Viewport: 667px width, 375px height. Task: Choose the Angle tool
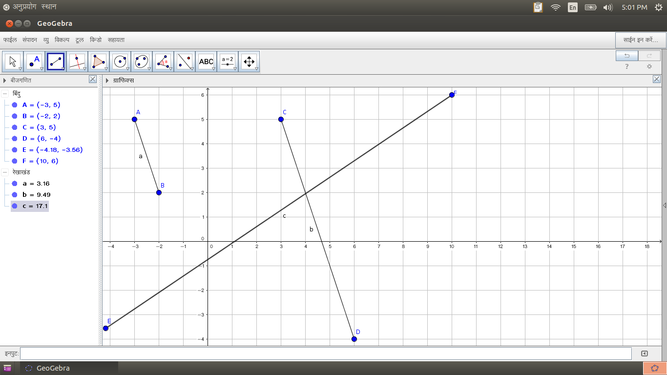coord(163,62)
